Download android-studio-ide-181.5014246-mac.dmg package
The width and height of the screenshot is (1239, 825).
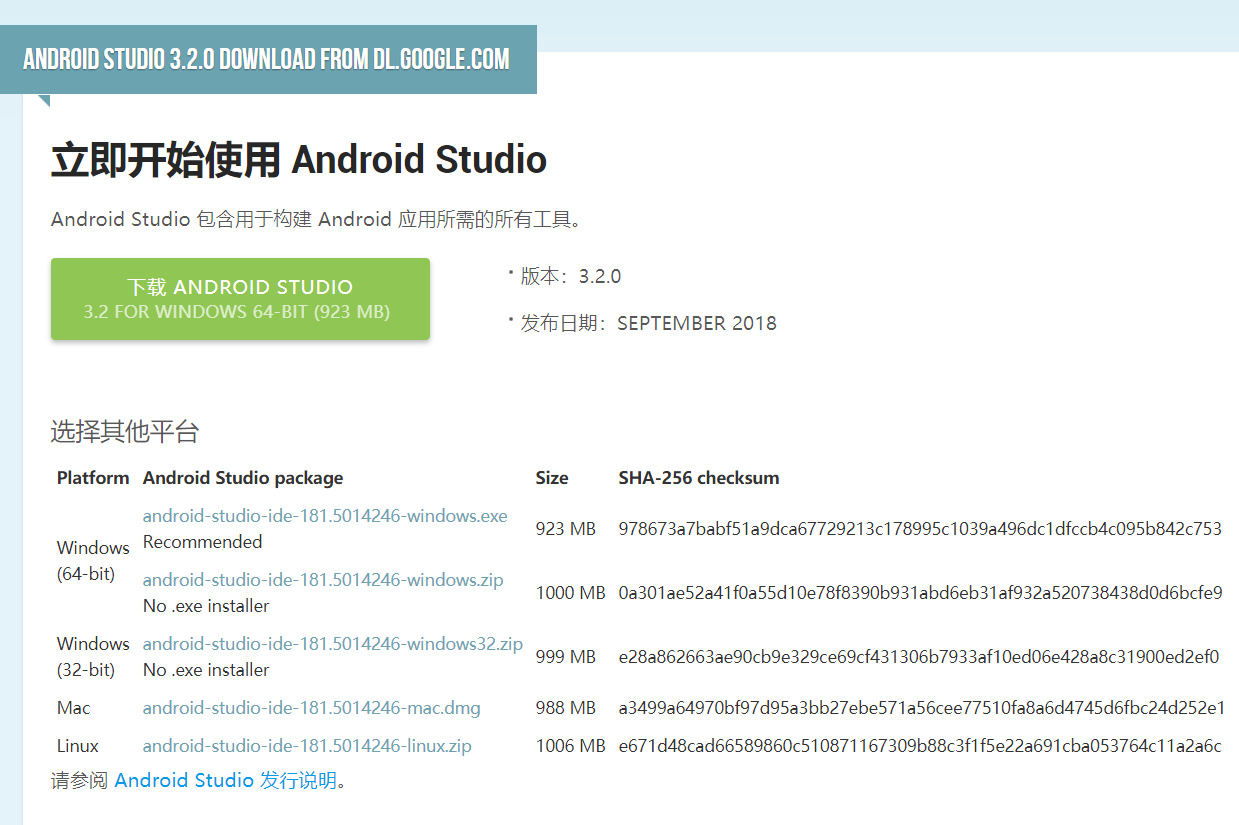tap(312, 708)
